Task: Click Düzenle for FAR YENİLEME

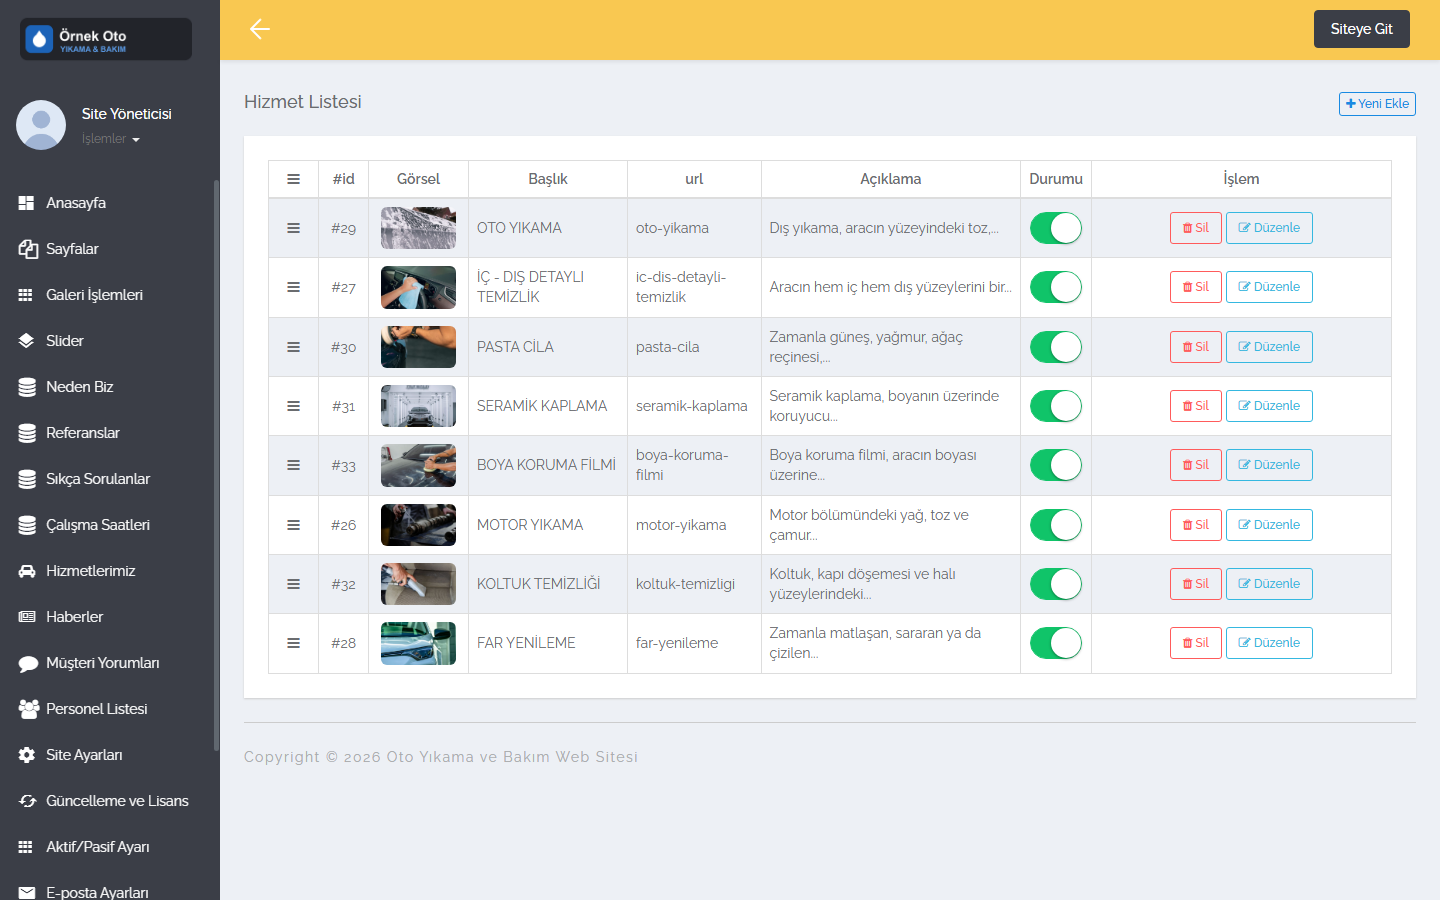Action: click(x=1269, y=643)
